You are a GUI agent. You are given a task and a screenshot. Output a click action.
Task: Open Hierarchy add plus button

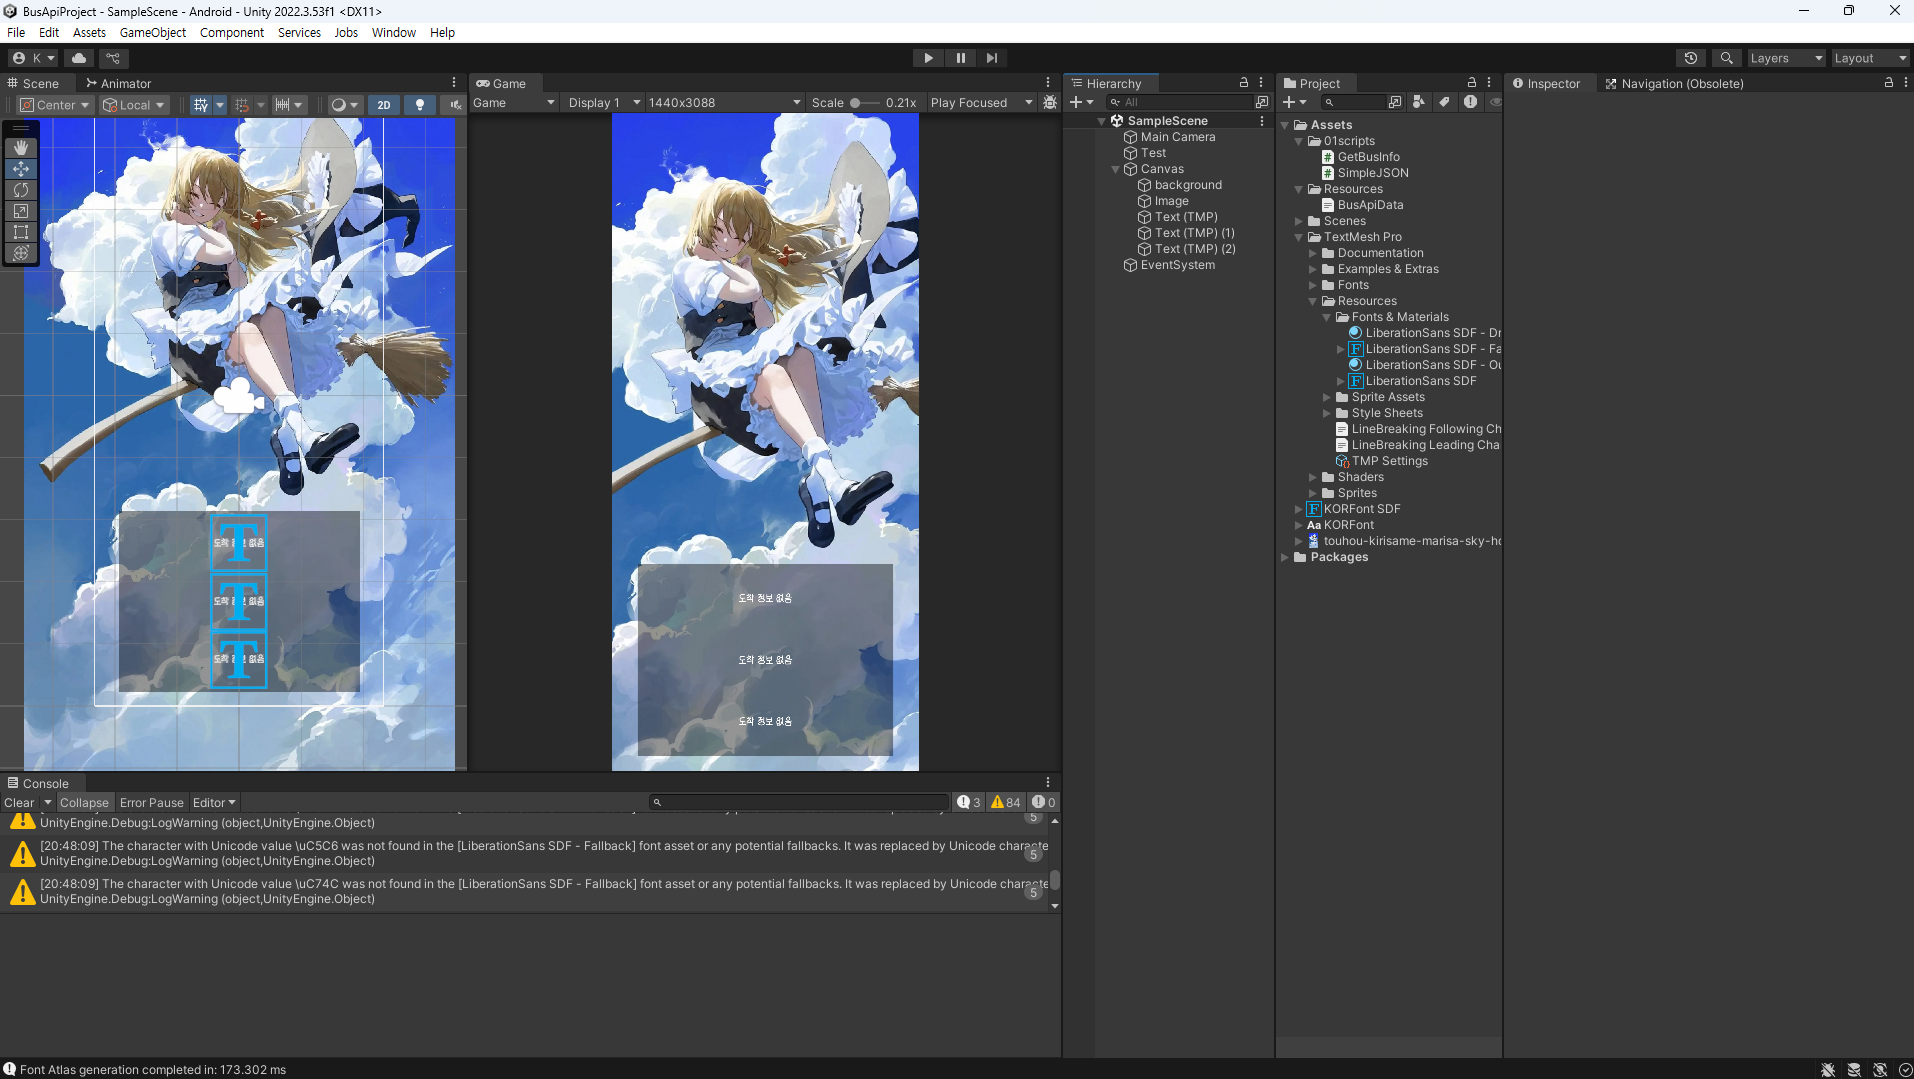pyautogui.click(x=1081, y=102)
